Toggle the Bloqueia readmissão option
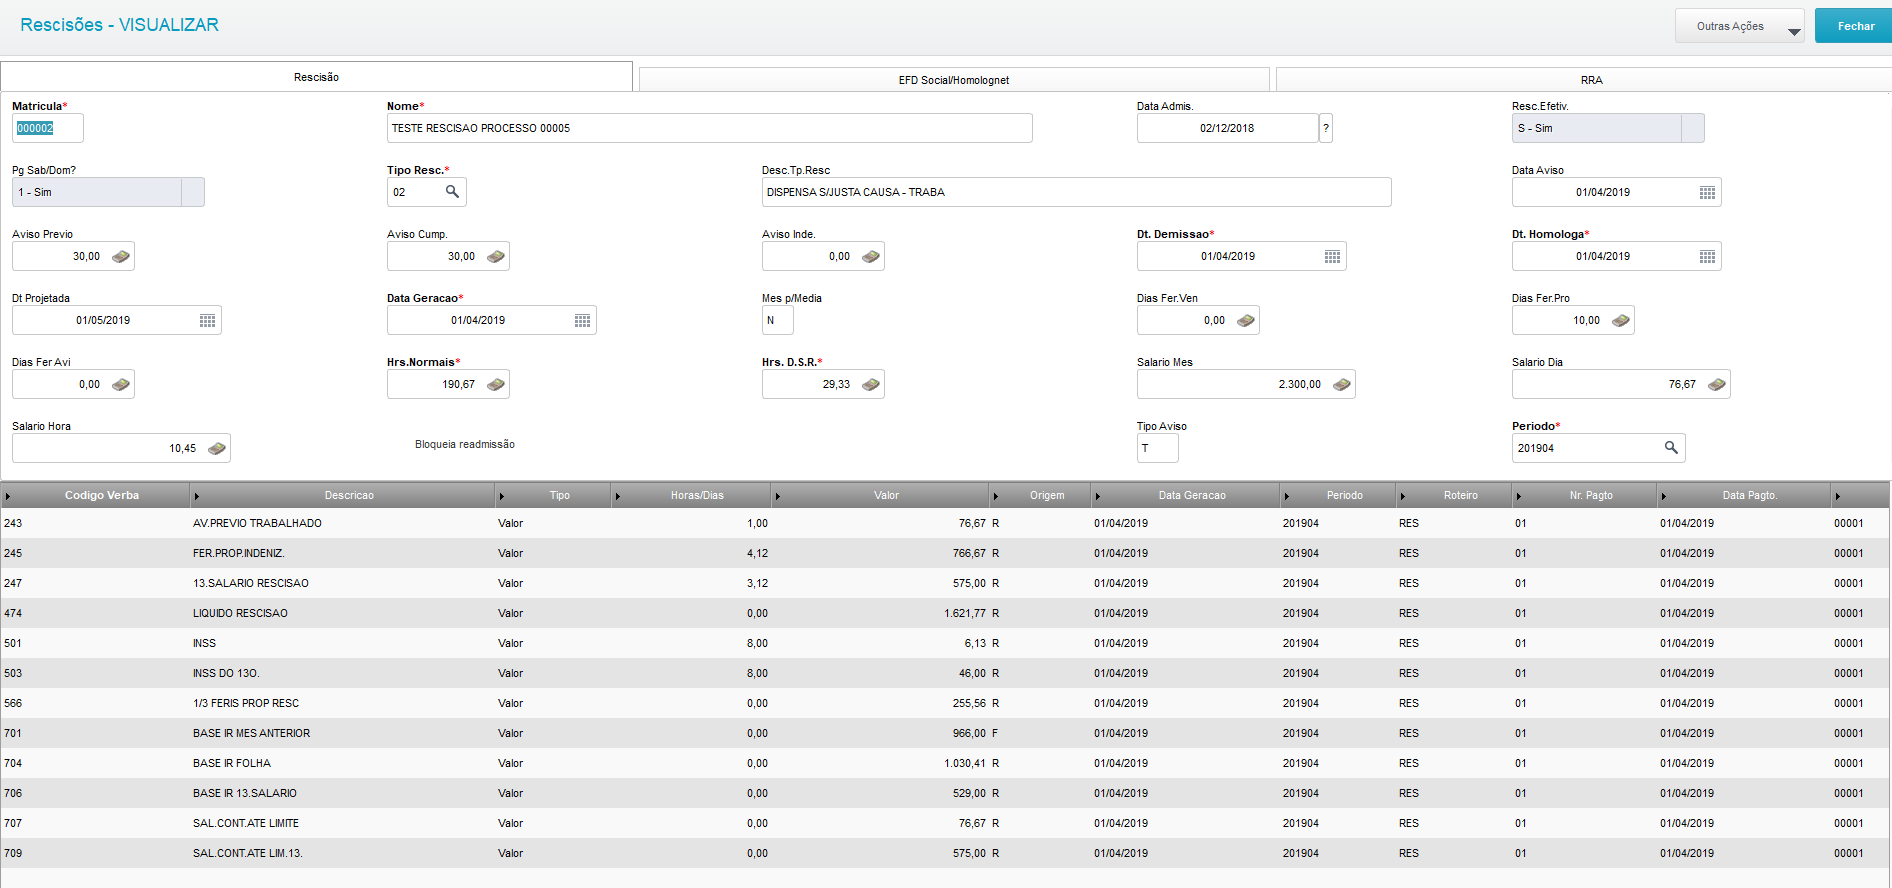1892x888 pixels. click(x=465, y=444)
